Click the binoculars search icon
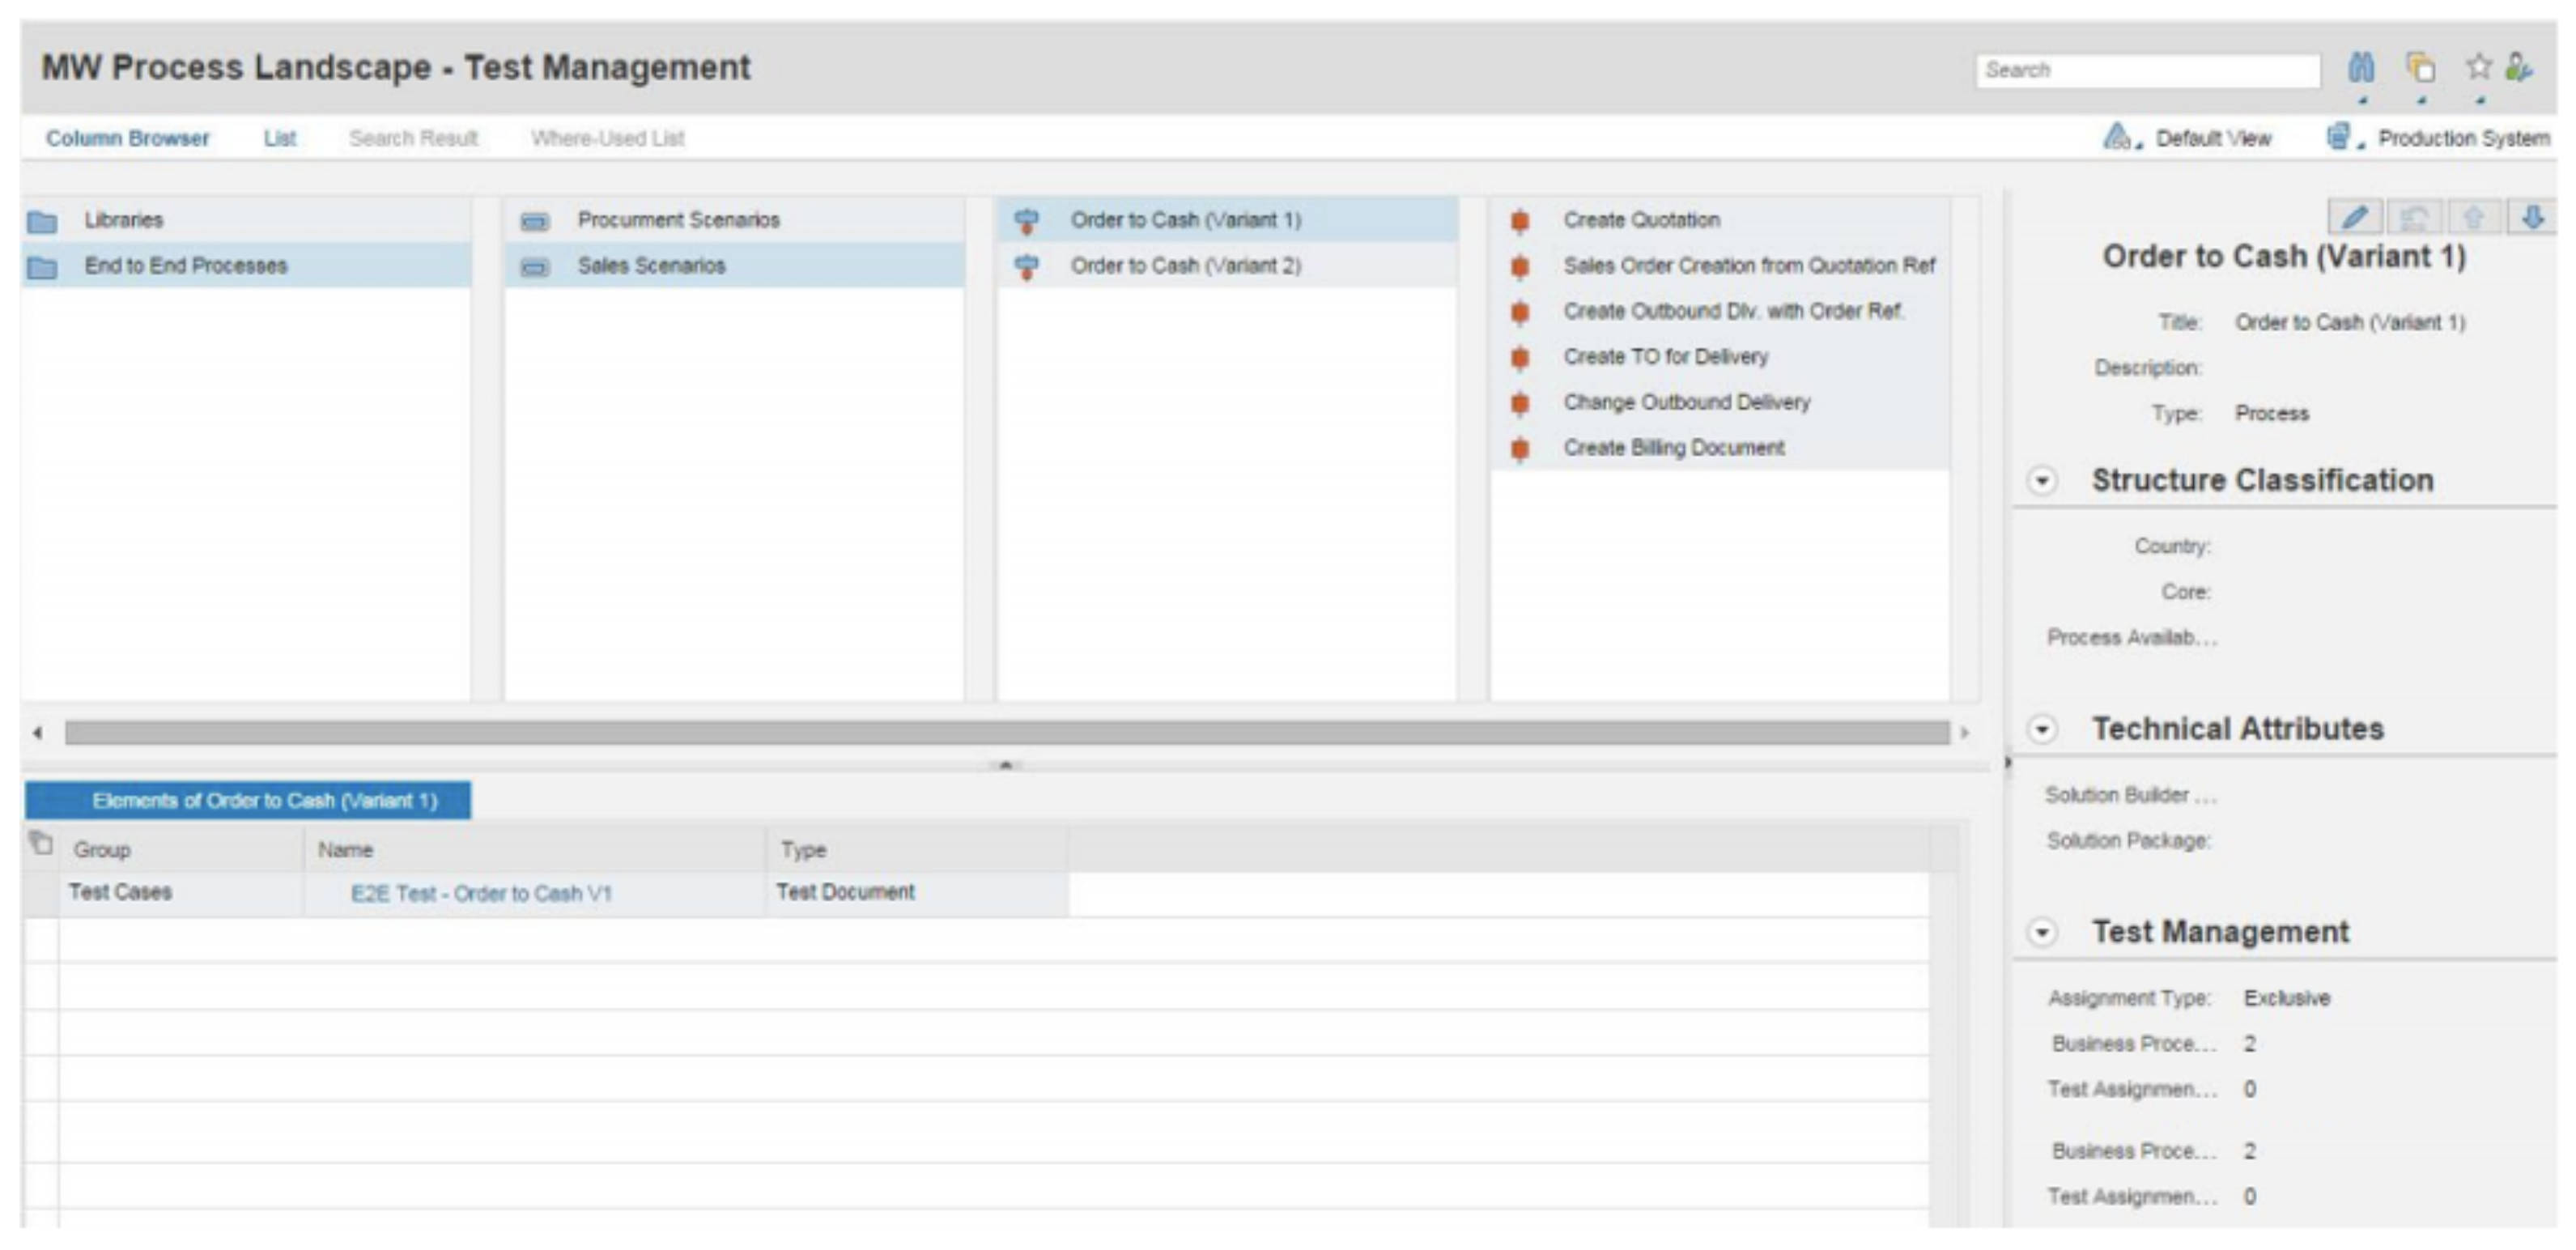Image resolution: width=2576 pixels, height=1250 pixels. [2361, 68]
